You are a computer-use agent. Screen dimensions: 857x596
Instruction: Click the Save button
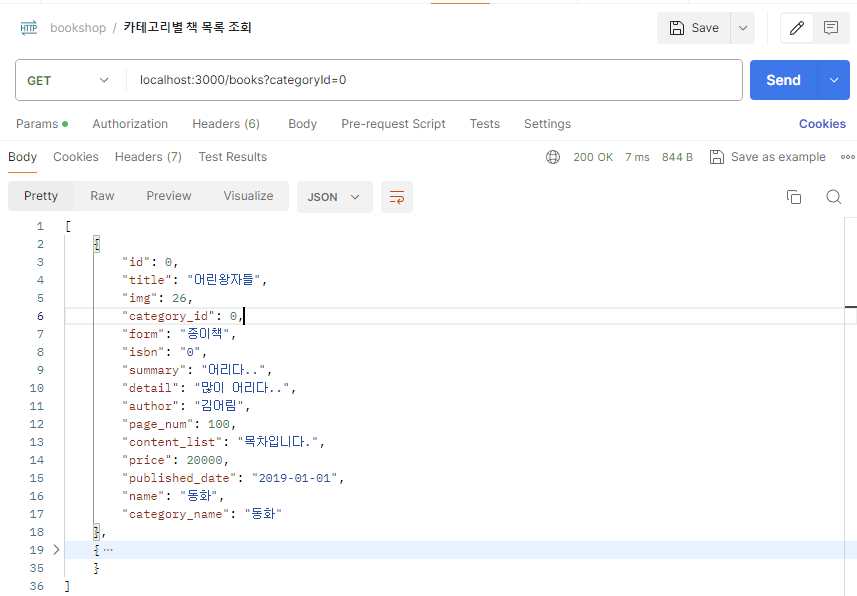coord(694,28)
